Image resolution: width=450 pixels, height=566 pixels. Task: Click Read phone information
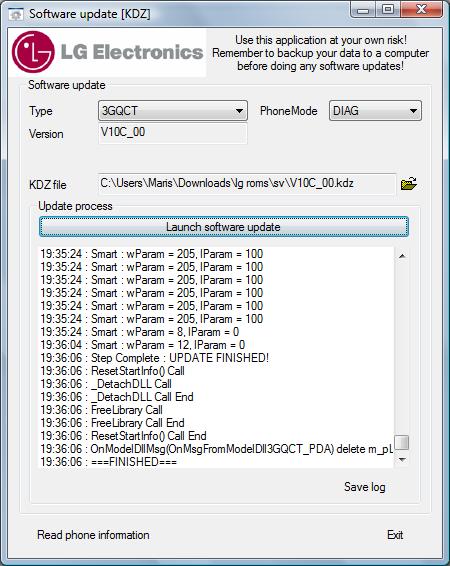pyautogui.click(x=93, y=535)
